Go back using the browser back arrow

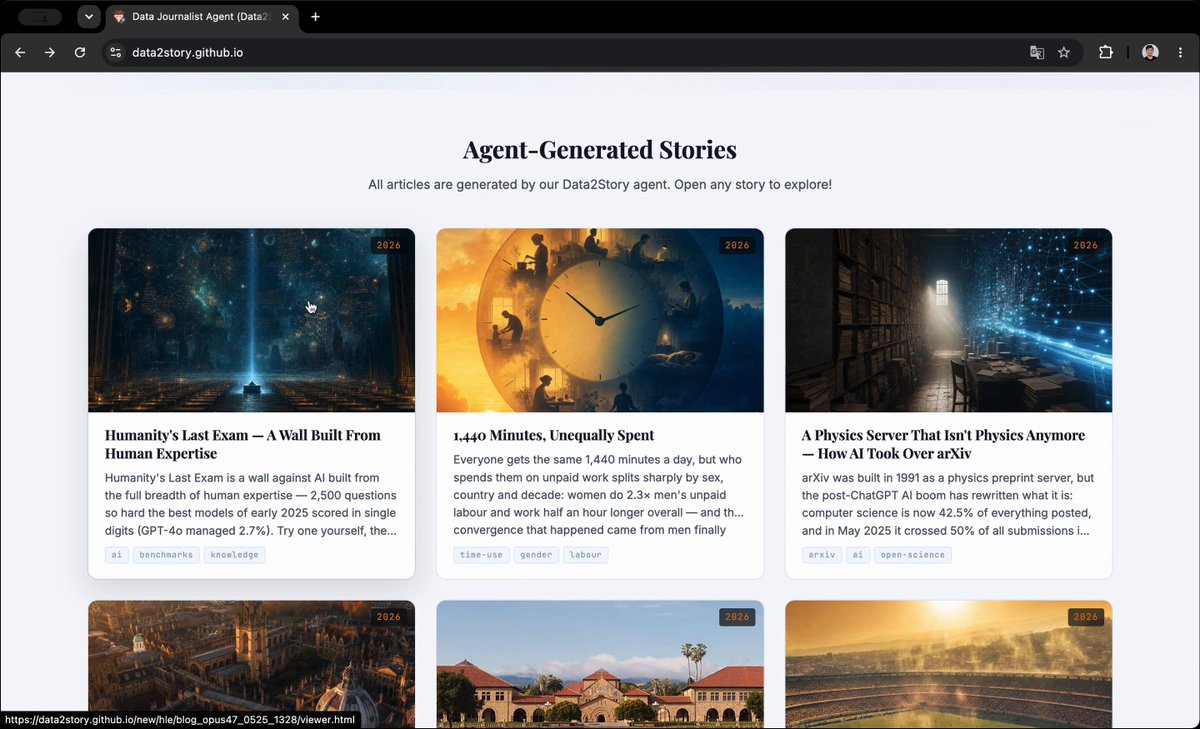point(20,52)
